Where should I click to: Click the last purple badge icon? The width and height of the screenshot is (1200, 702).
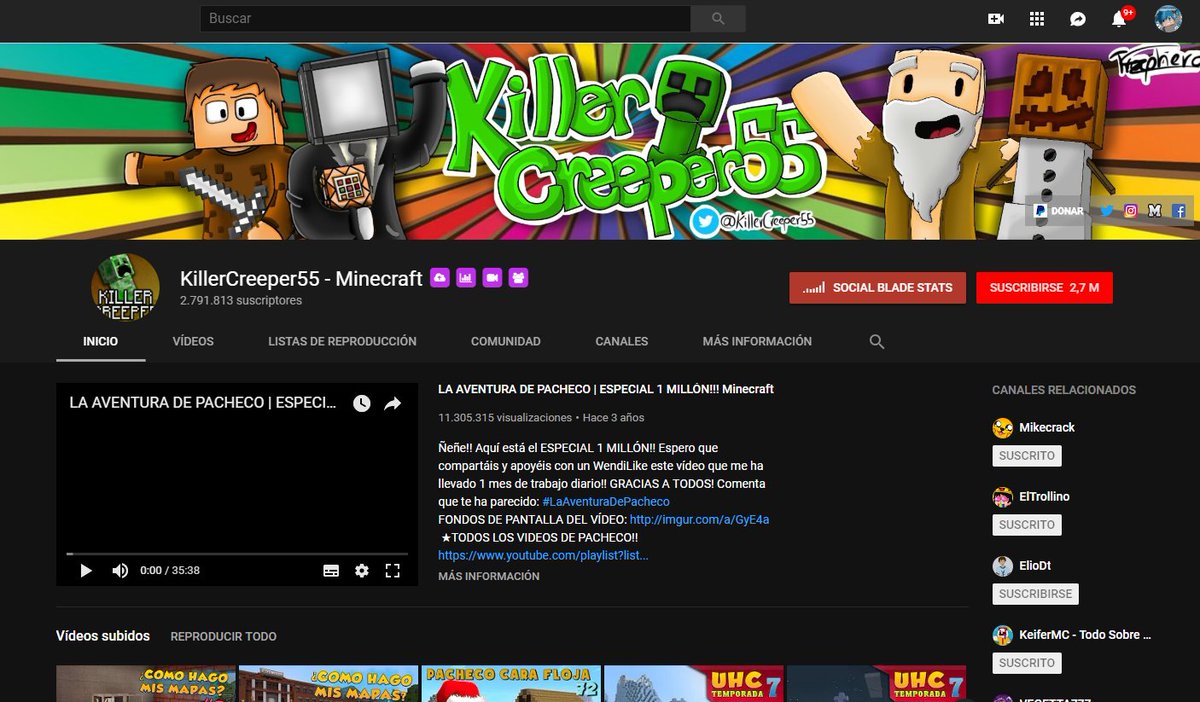[518, 278]
